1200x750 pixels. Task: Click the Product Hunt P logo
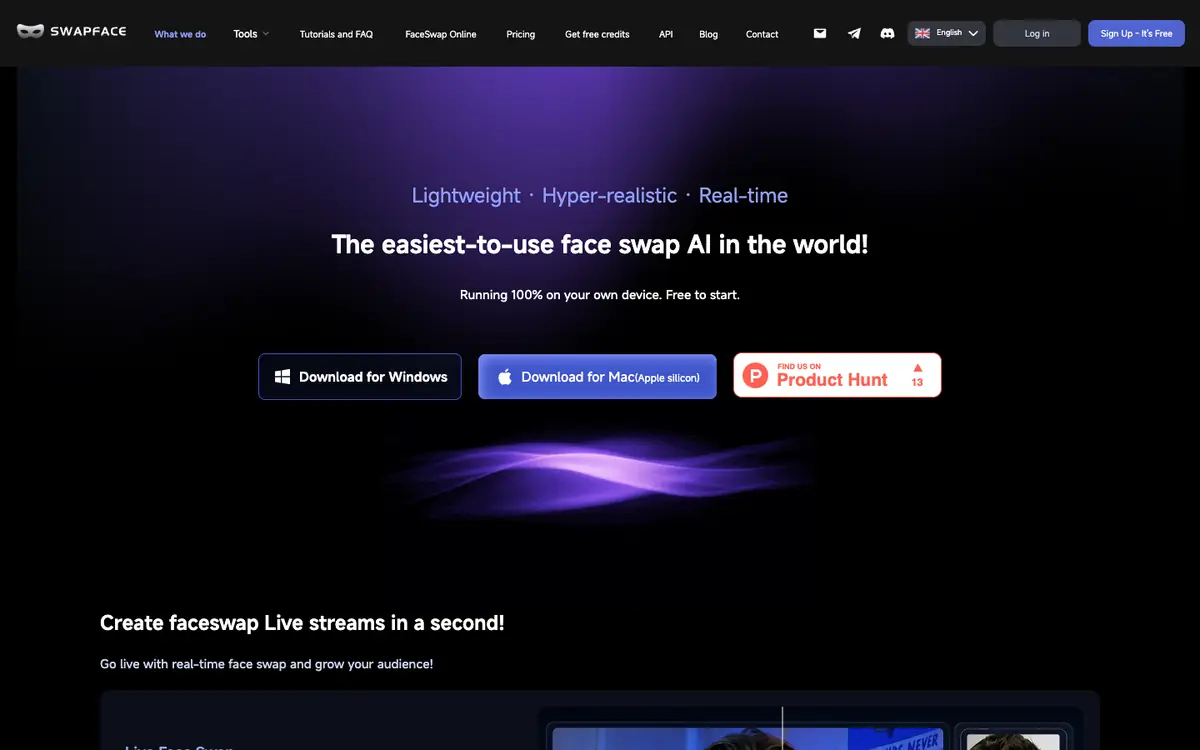(756, 376)
